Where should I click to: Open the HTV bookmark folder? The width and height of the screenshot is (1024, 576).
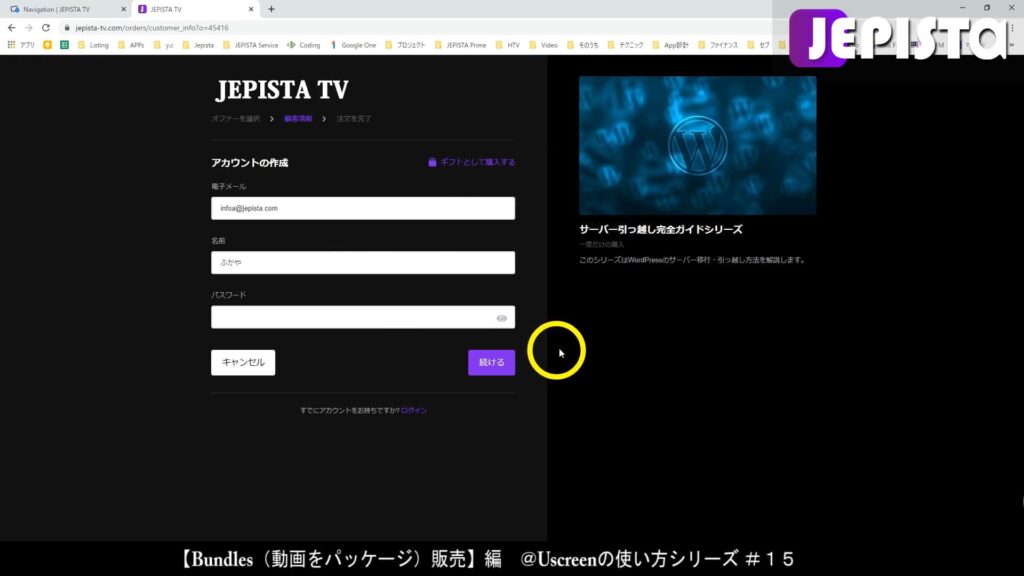click(508, 45)
